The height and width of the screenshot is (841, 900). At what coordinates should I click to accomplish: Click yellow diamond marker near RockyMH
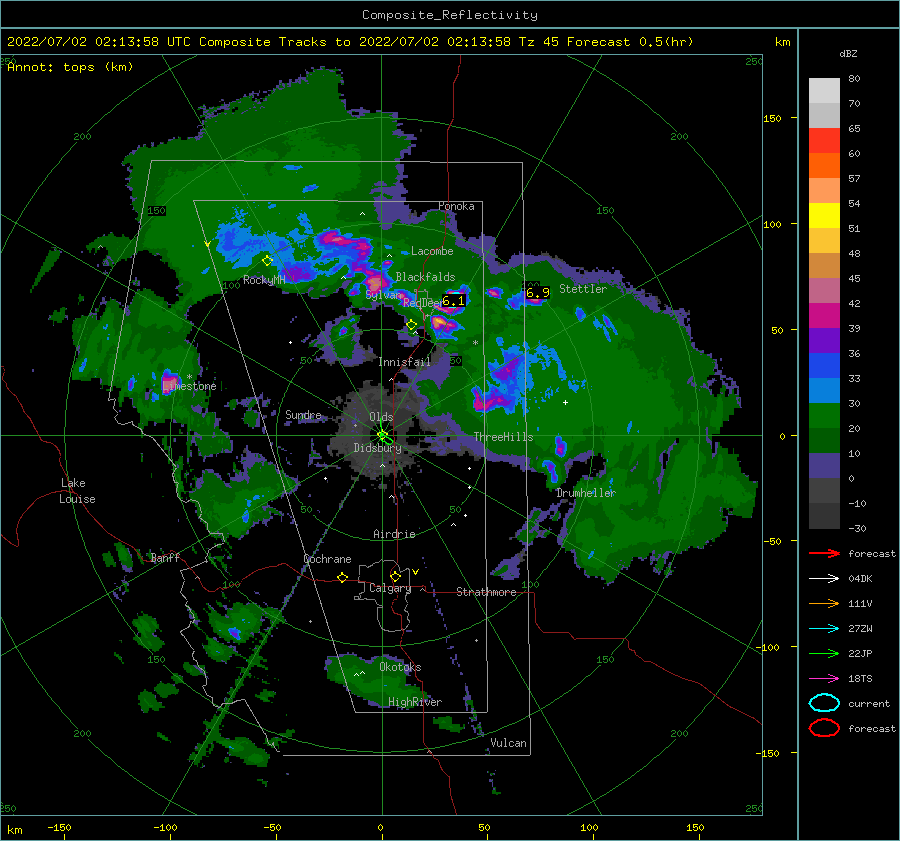(267, 261)
